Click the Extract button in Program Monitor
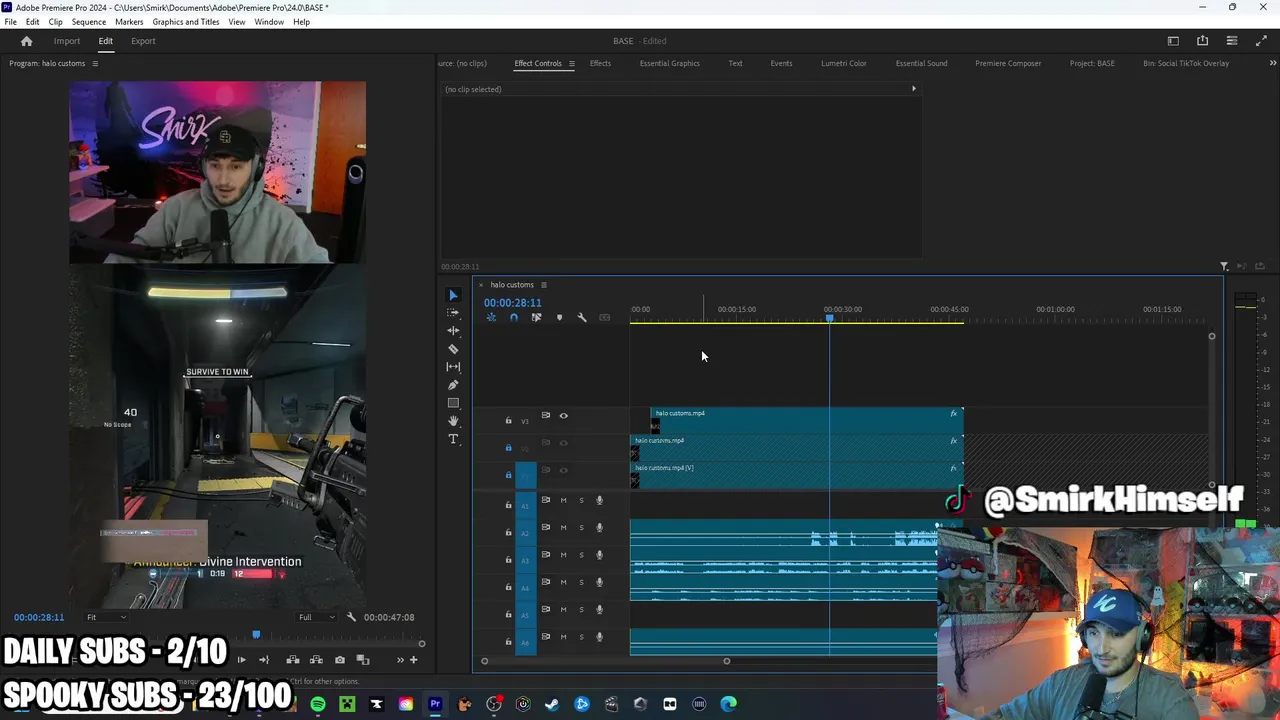This screenshot has width=1280, height=720. click(316, 660)
